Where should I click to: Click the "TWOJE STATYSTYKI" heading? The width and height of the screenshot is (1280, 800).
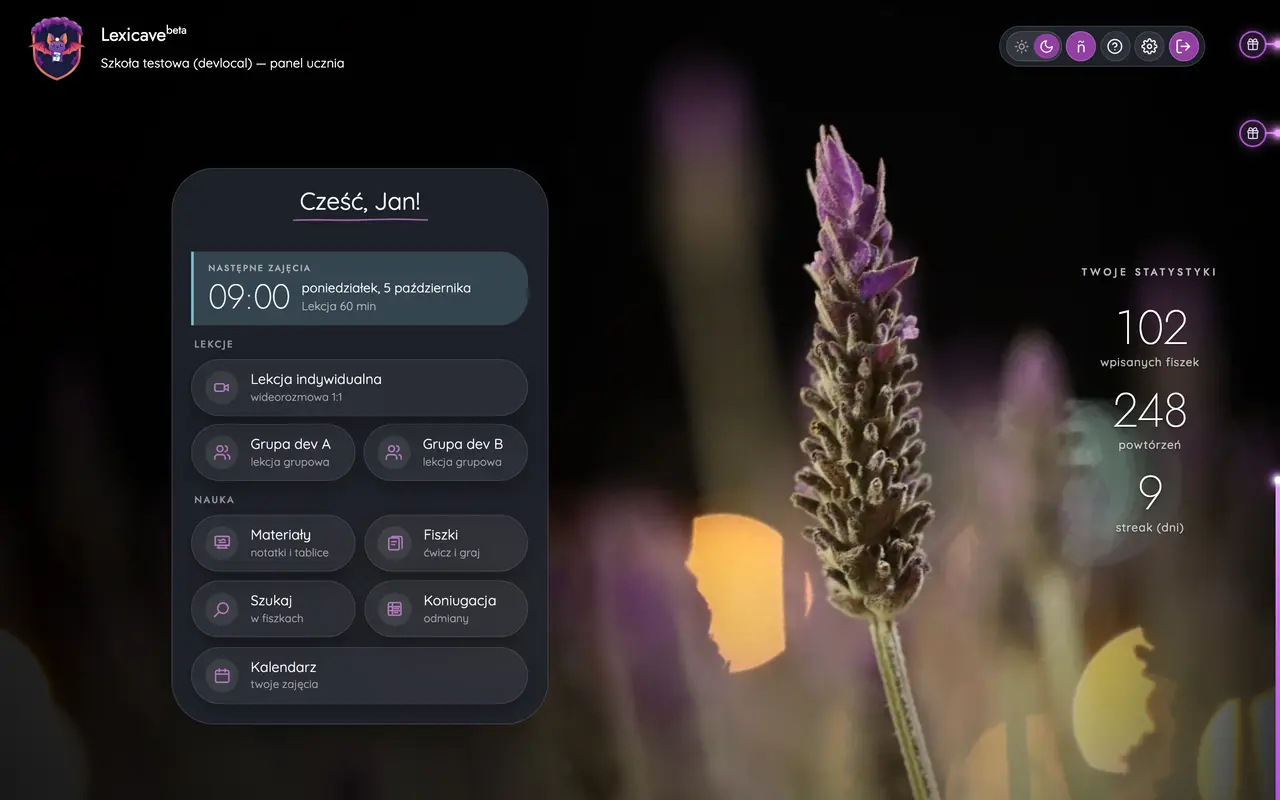tap(1149, 272)
